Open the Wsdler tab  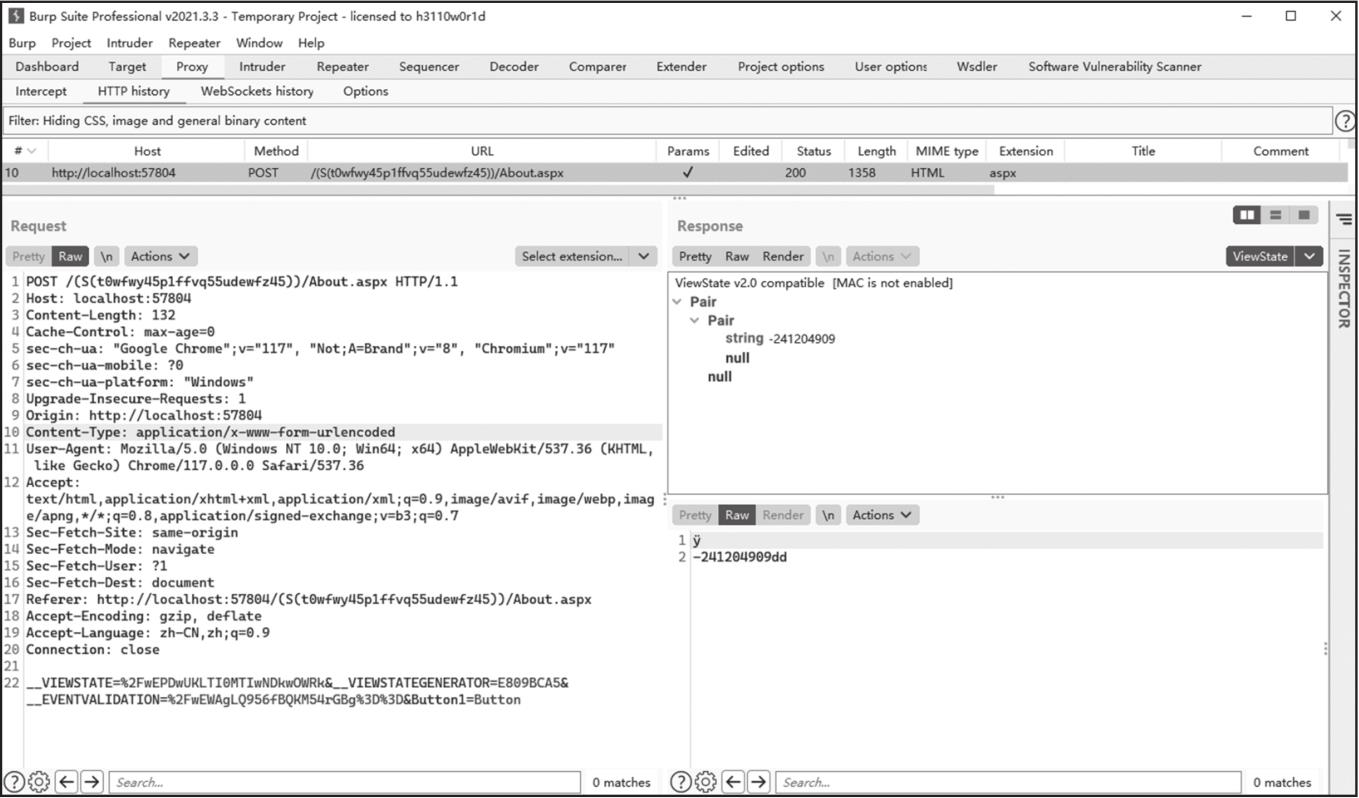[977, 67]
